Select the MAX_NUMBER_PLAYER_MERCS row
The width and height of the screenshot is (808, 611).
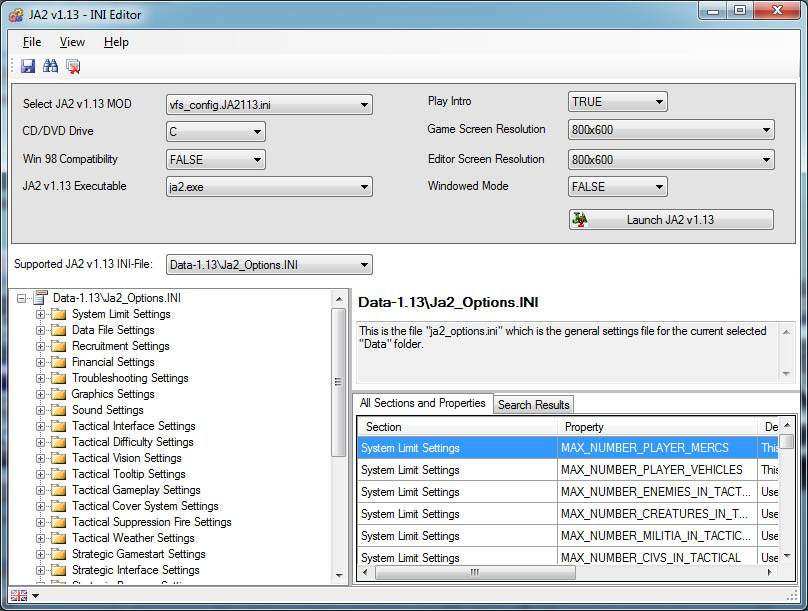pyautogui.click(x=568, y=448)
